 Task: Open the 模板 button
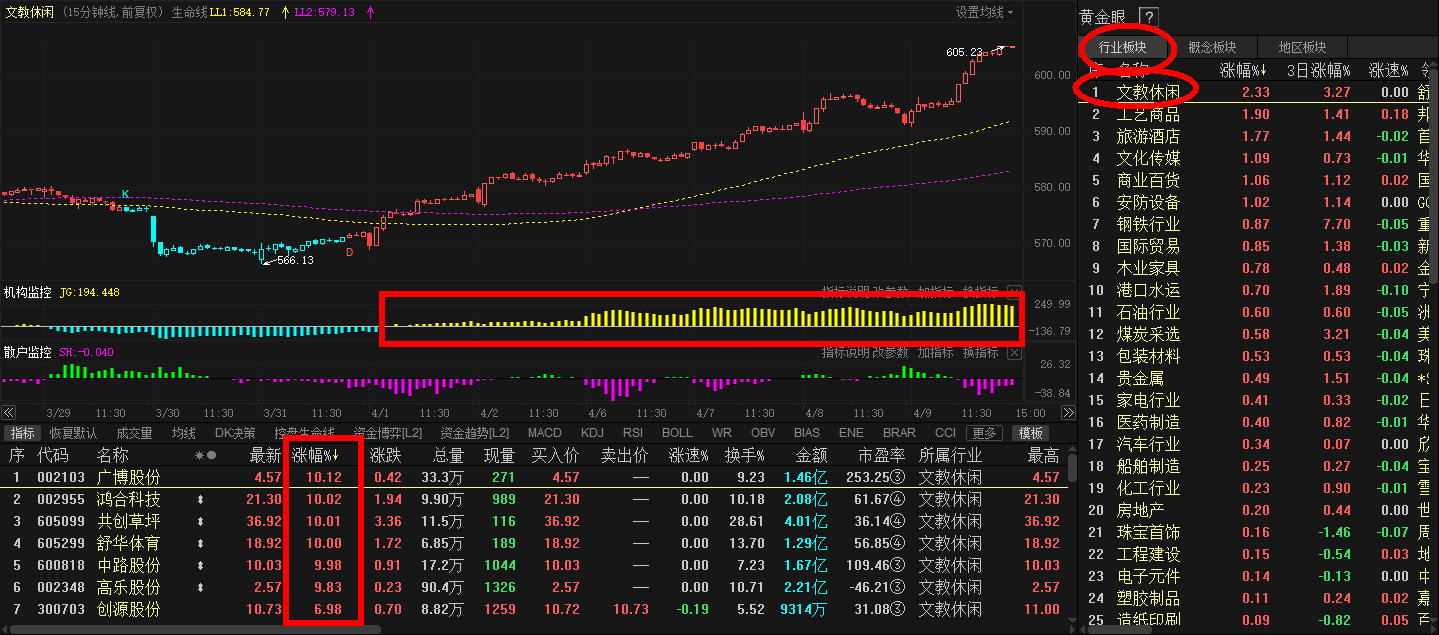point(1031,433)
